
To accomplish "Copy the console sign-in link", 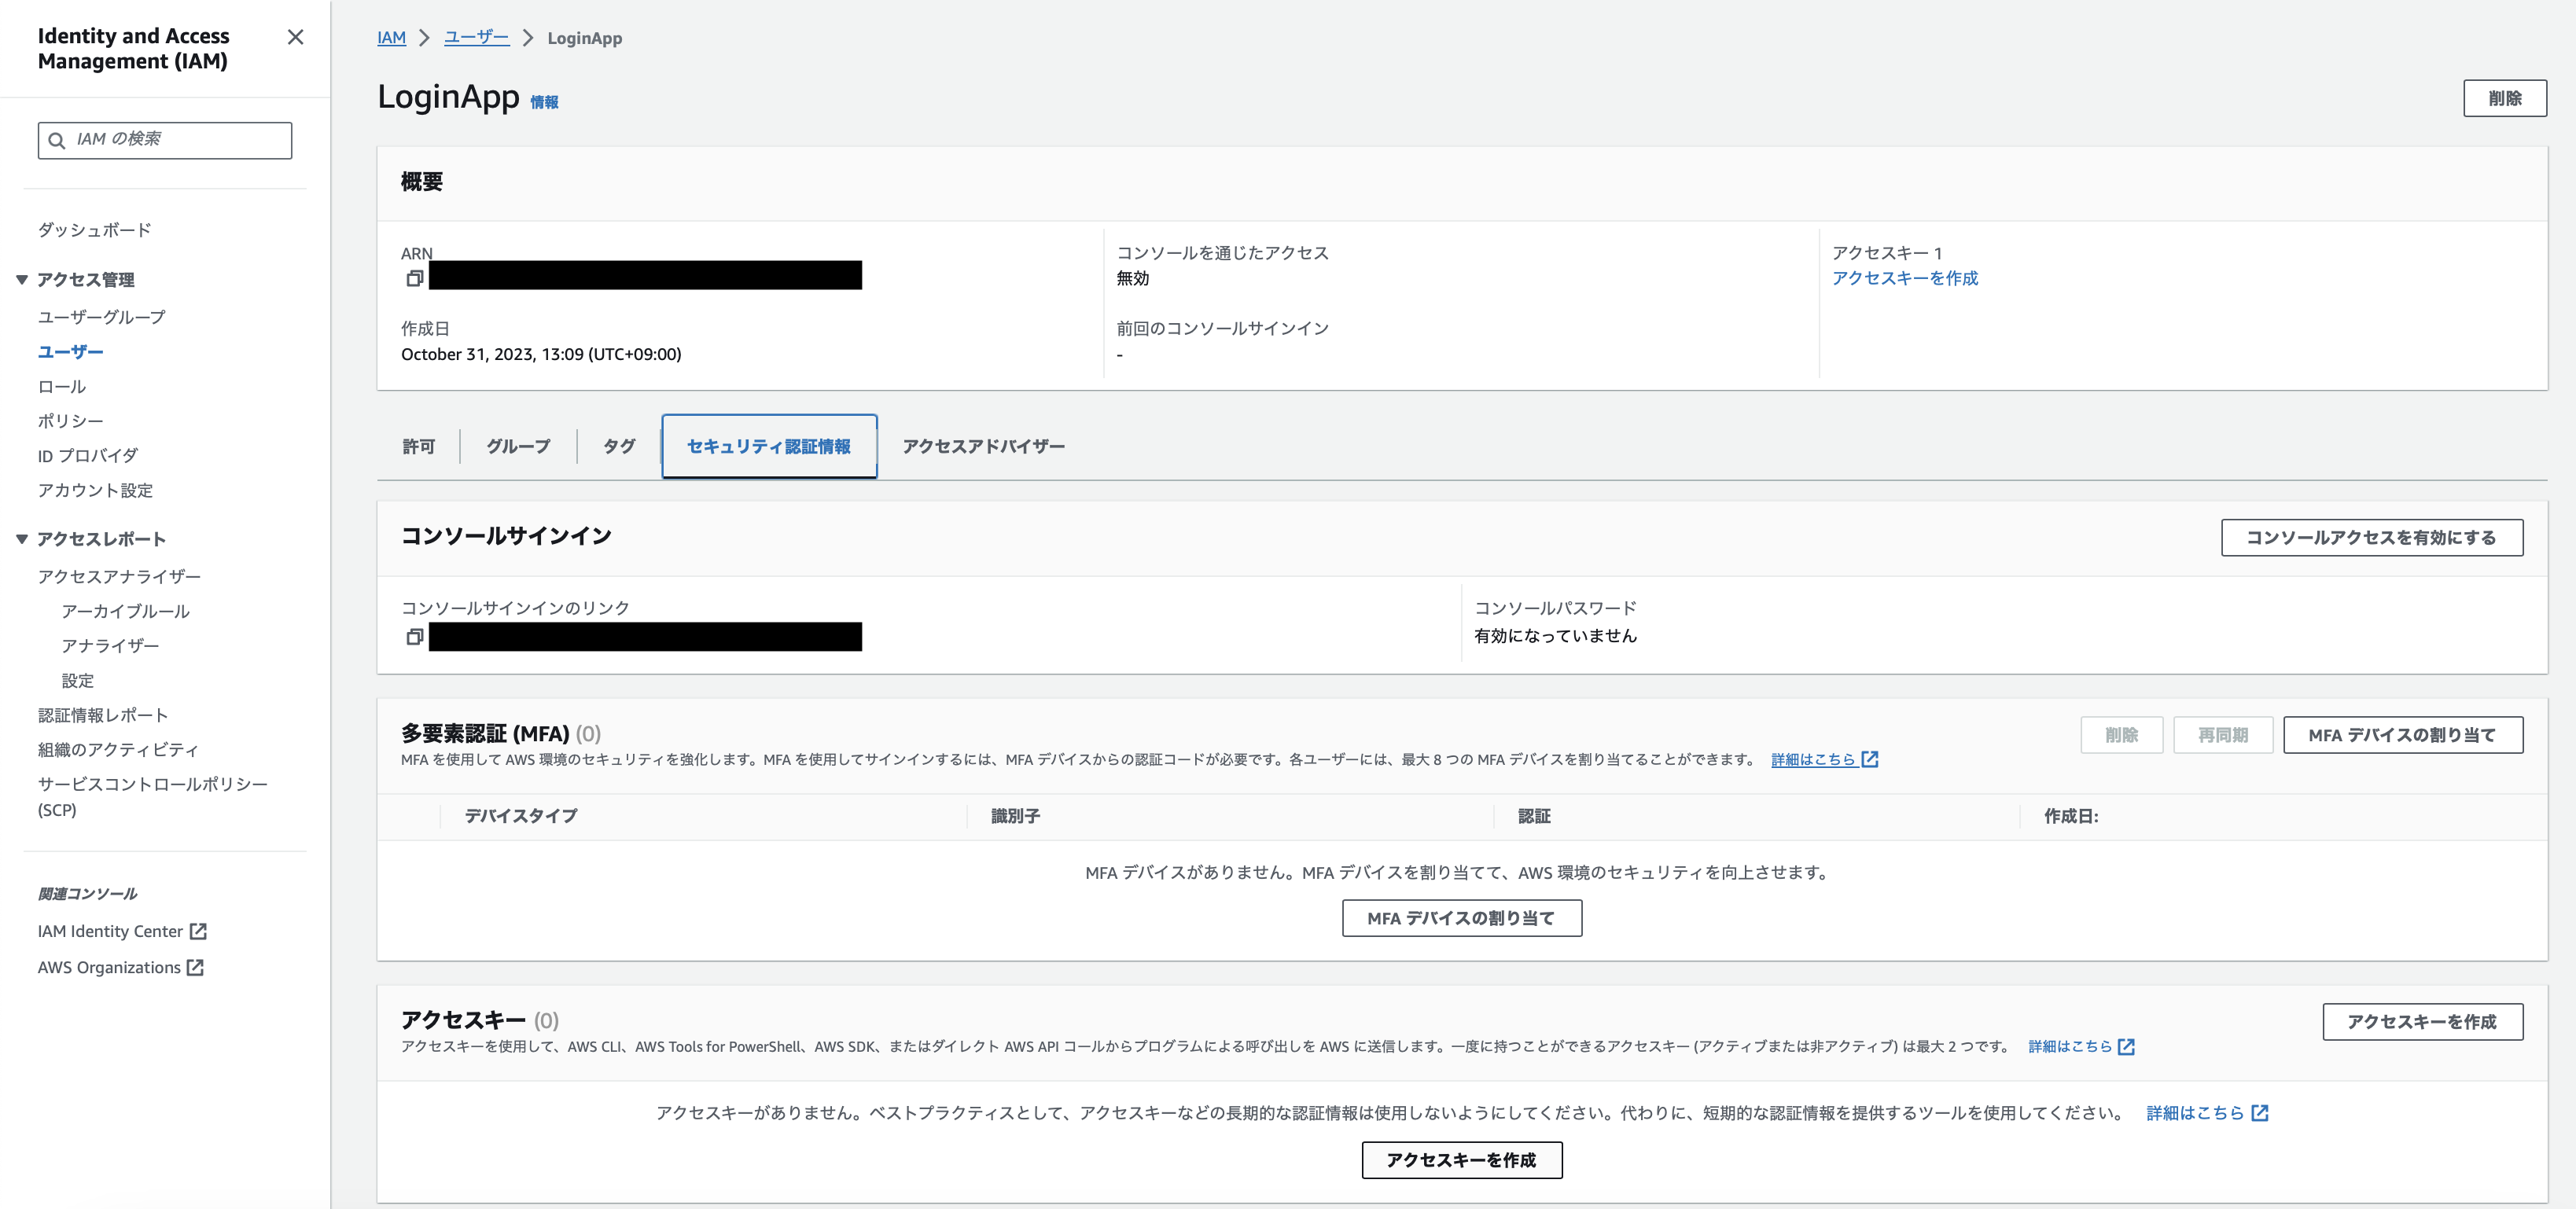I will [414, 636].
